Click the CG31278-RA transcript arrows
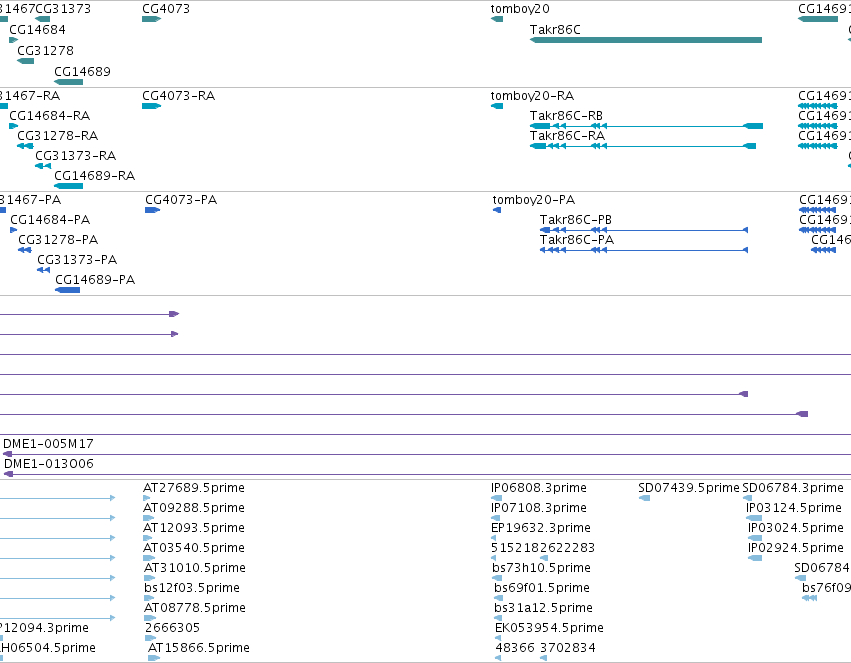Screen dimensions: 851x663 pyautogui.click(x=26, y=146)
